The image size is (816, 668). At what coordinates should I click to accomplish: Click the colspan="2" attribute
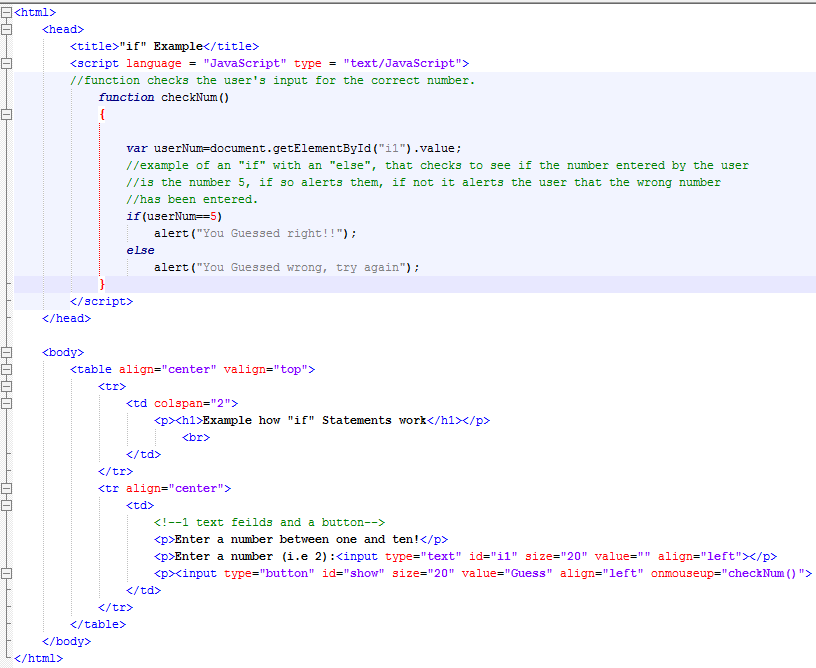click(192, 404)
